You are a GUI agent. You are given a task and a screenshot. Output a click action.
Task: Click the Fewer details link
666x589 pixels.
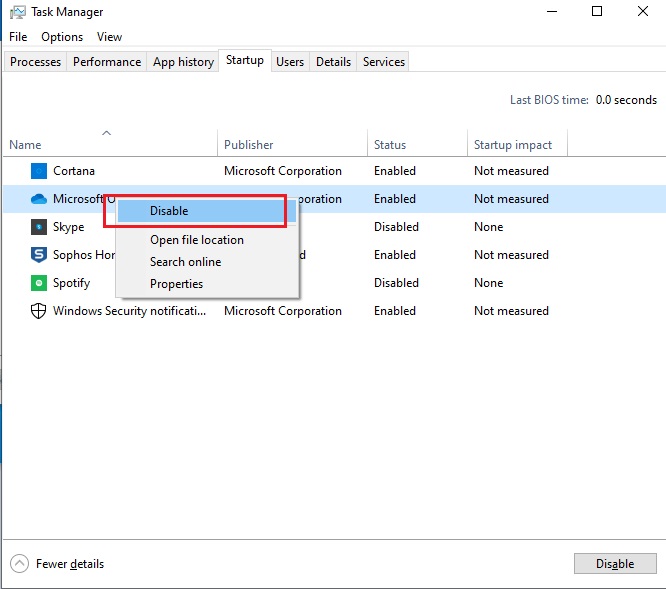coord(70,564)
